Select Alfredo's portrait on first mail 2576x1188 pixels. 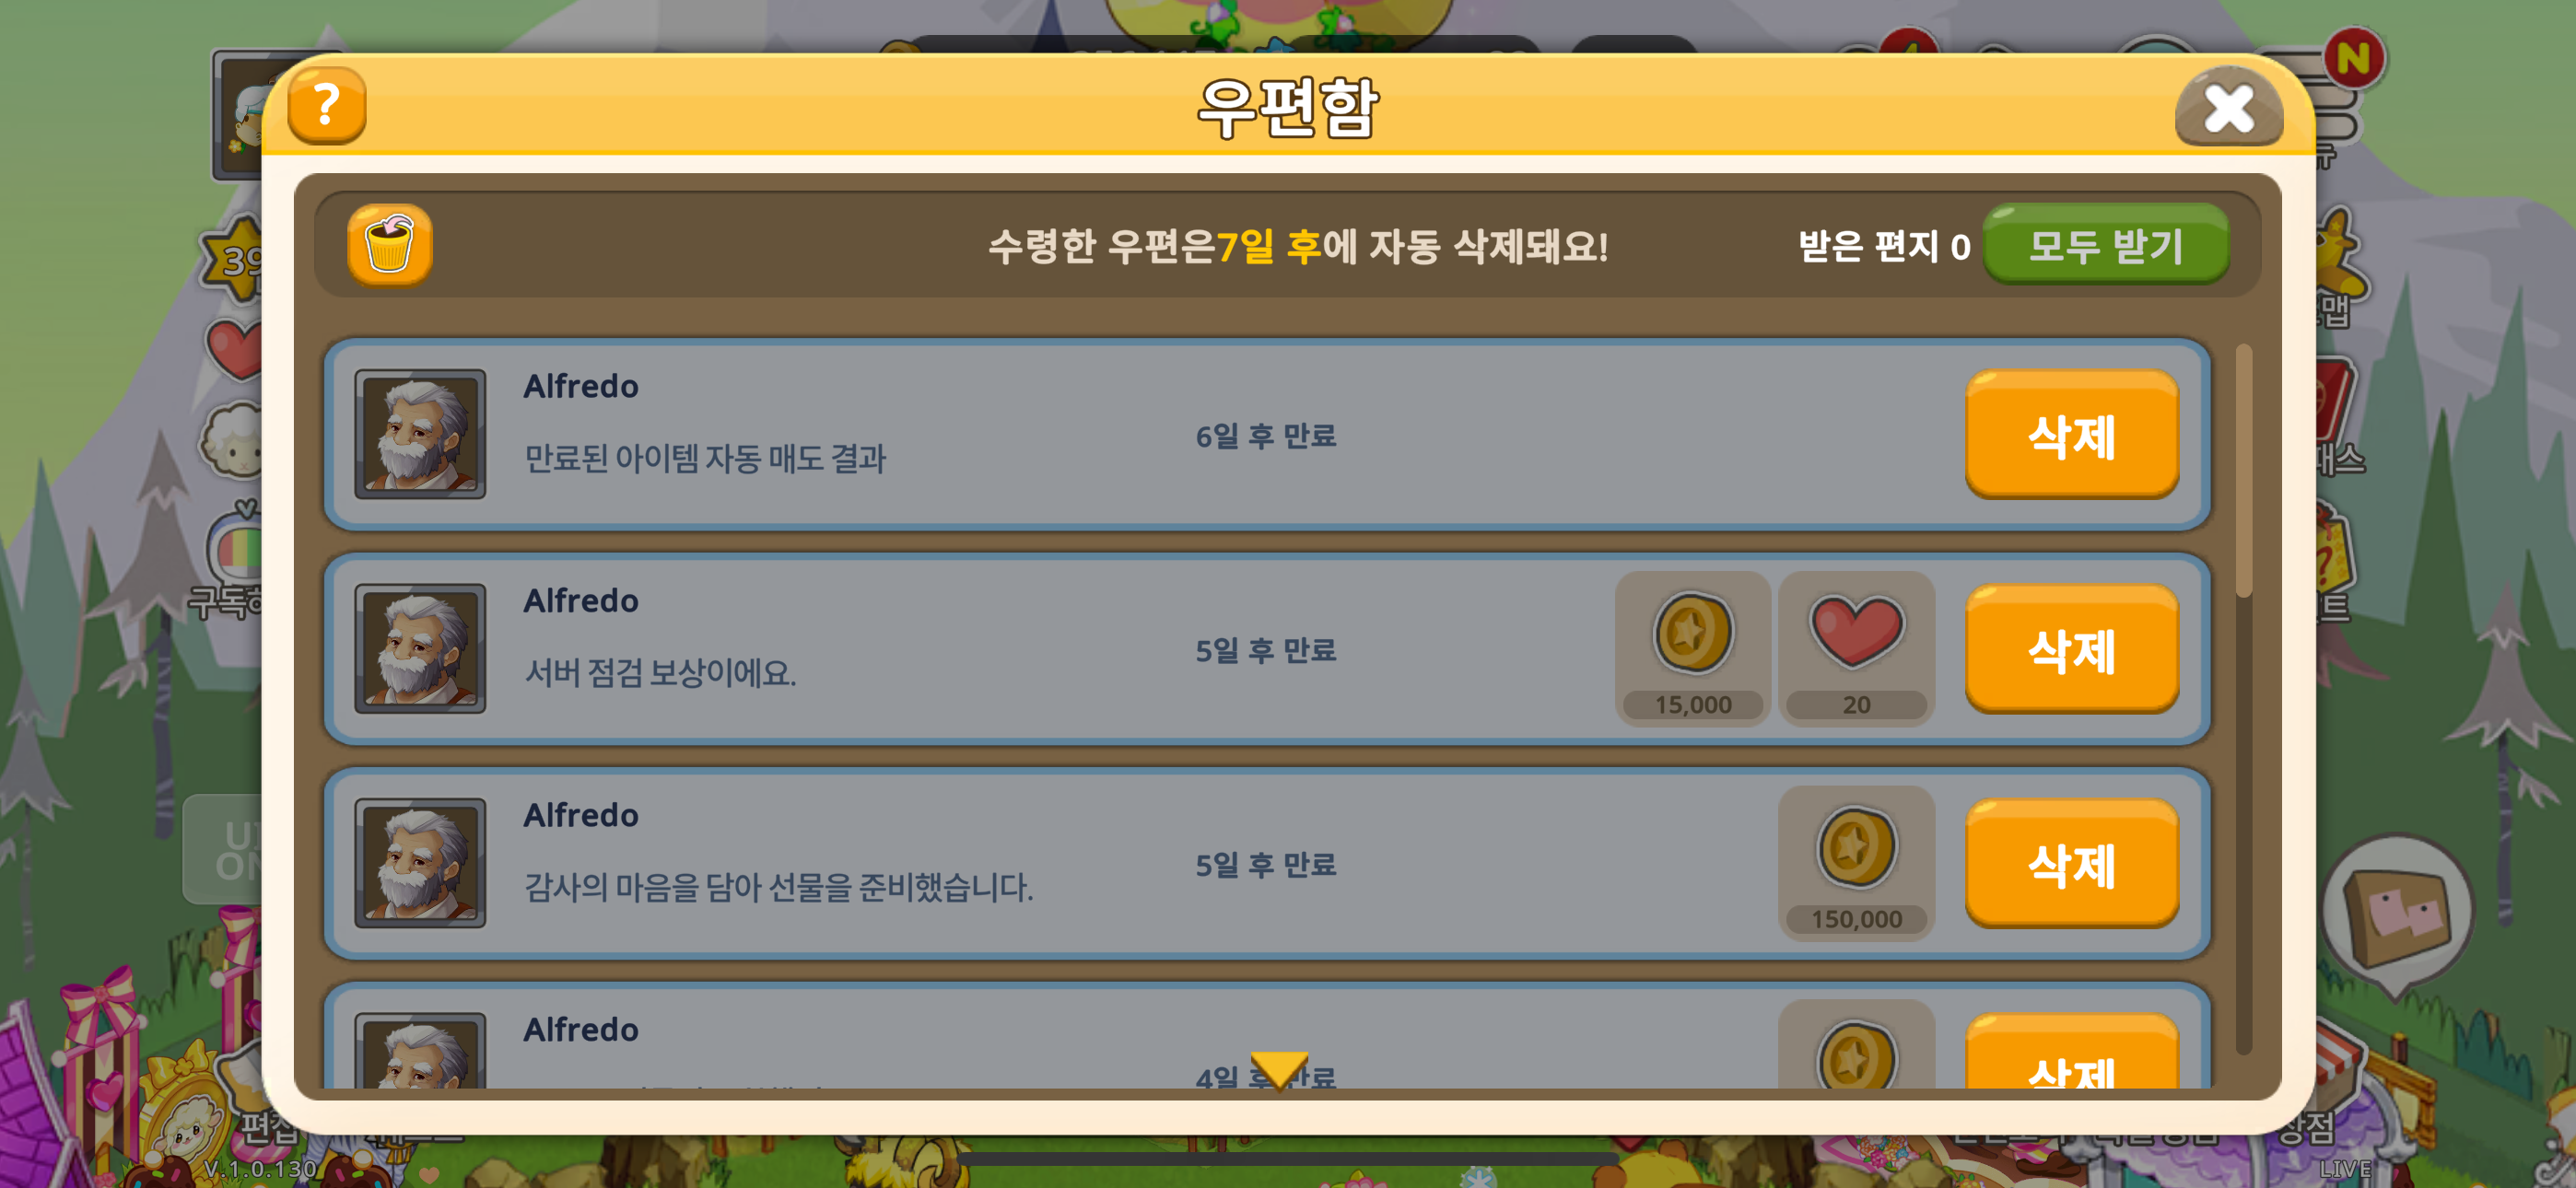pyautogui.click(x=420, y=434)
